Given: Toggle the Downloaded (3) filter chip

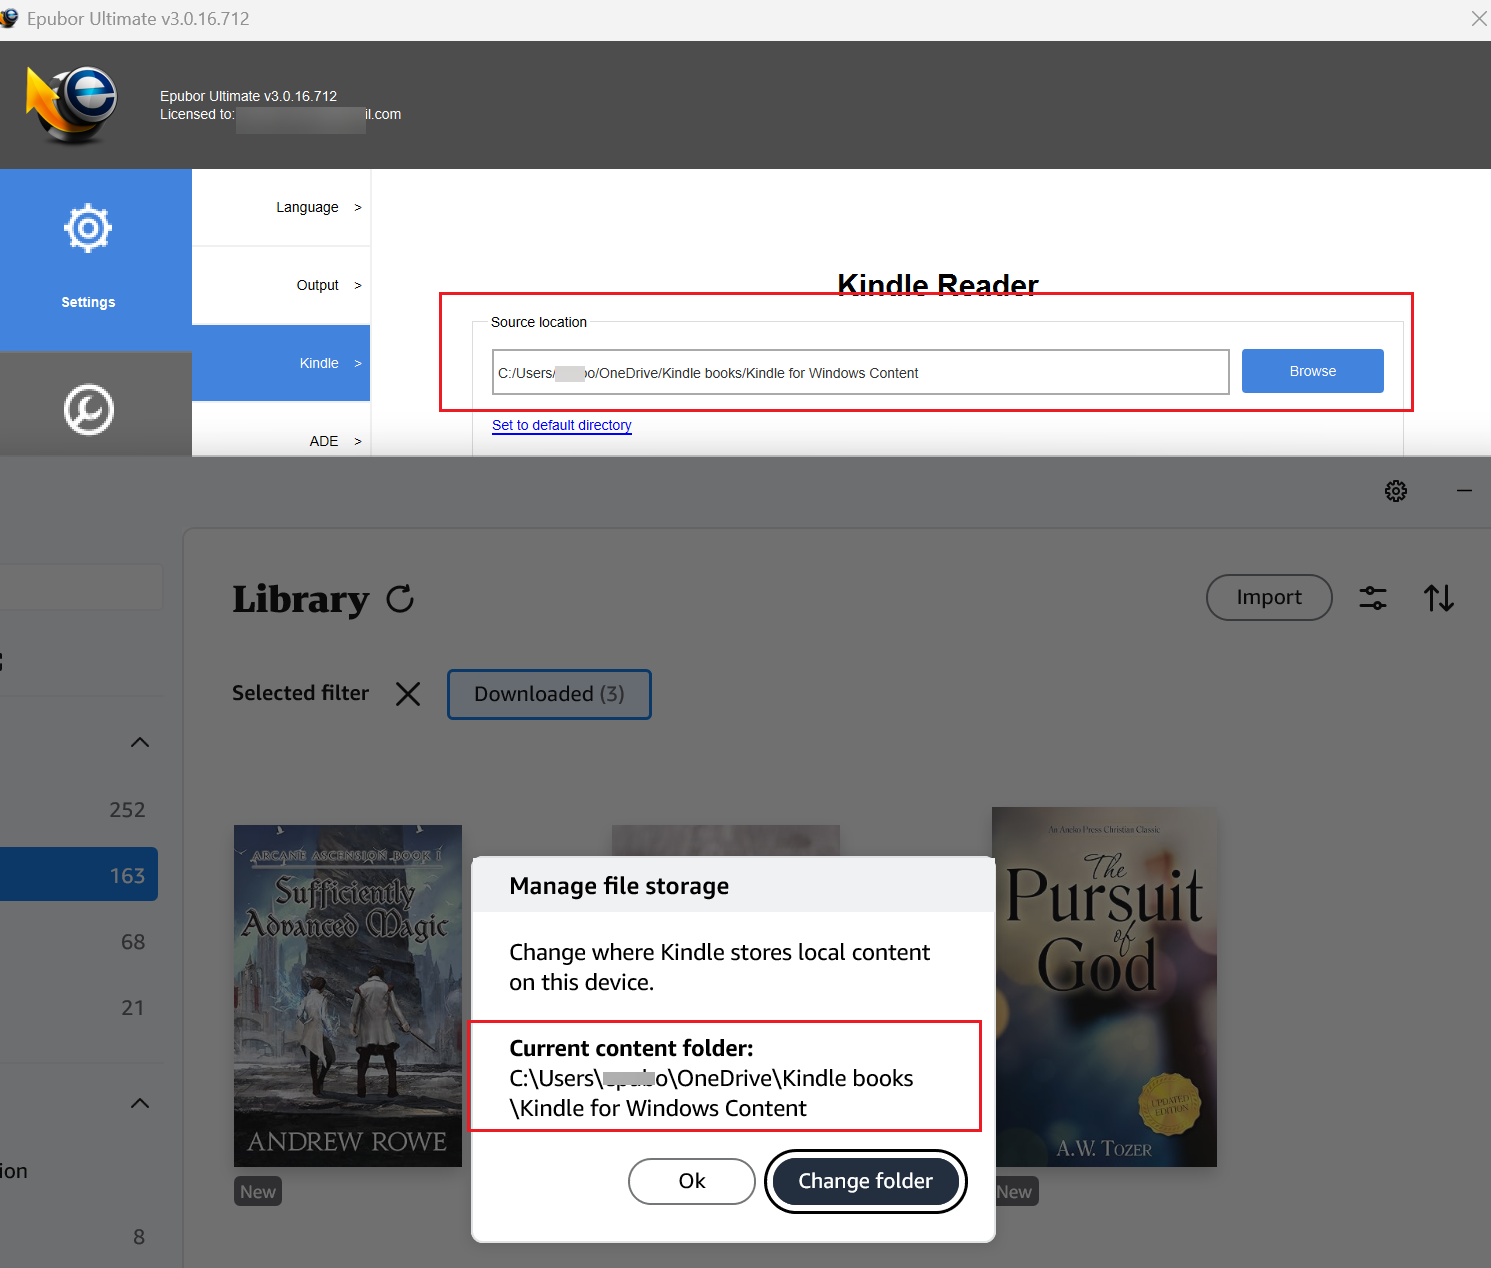Looking at the screenshot, I should [549, 694].
